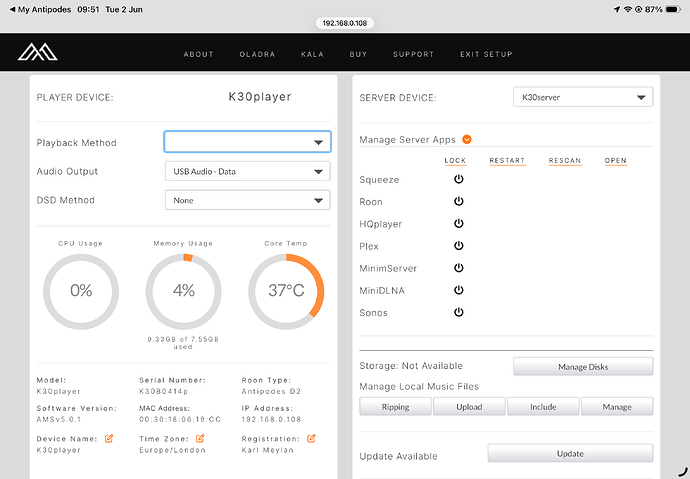Click the Upload button
The image size is (690, 479).
[x=469, y=407]
